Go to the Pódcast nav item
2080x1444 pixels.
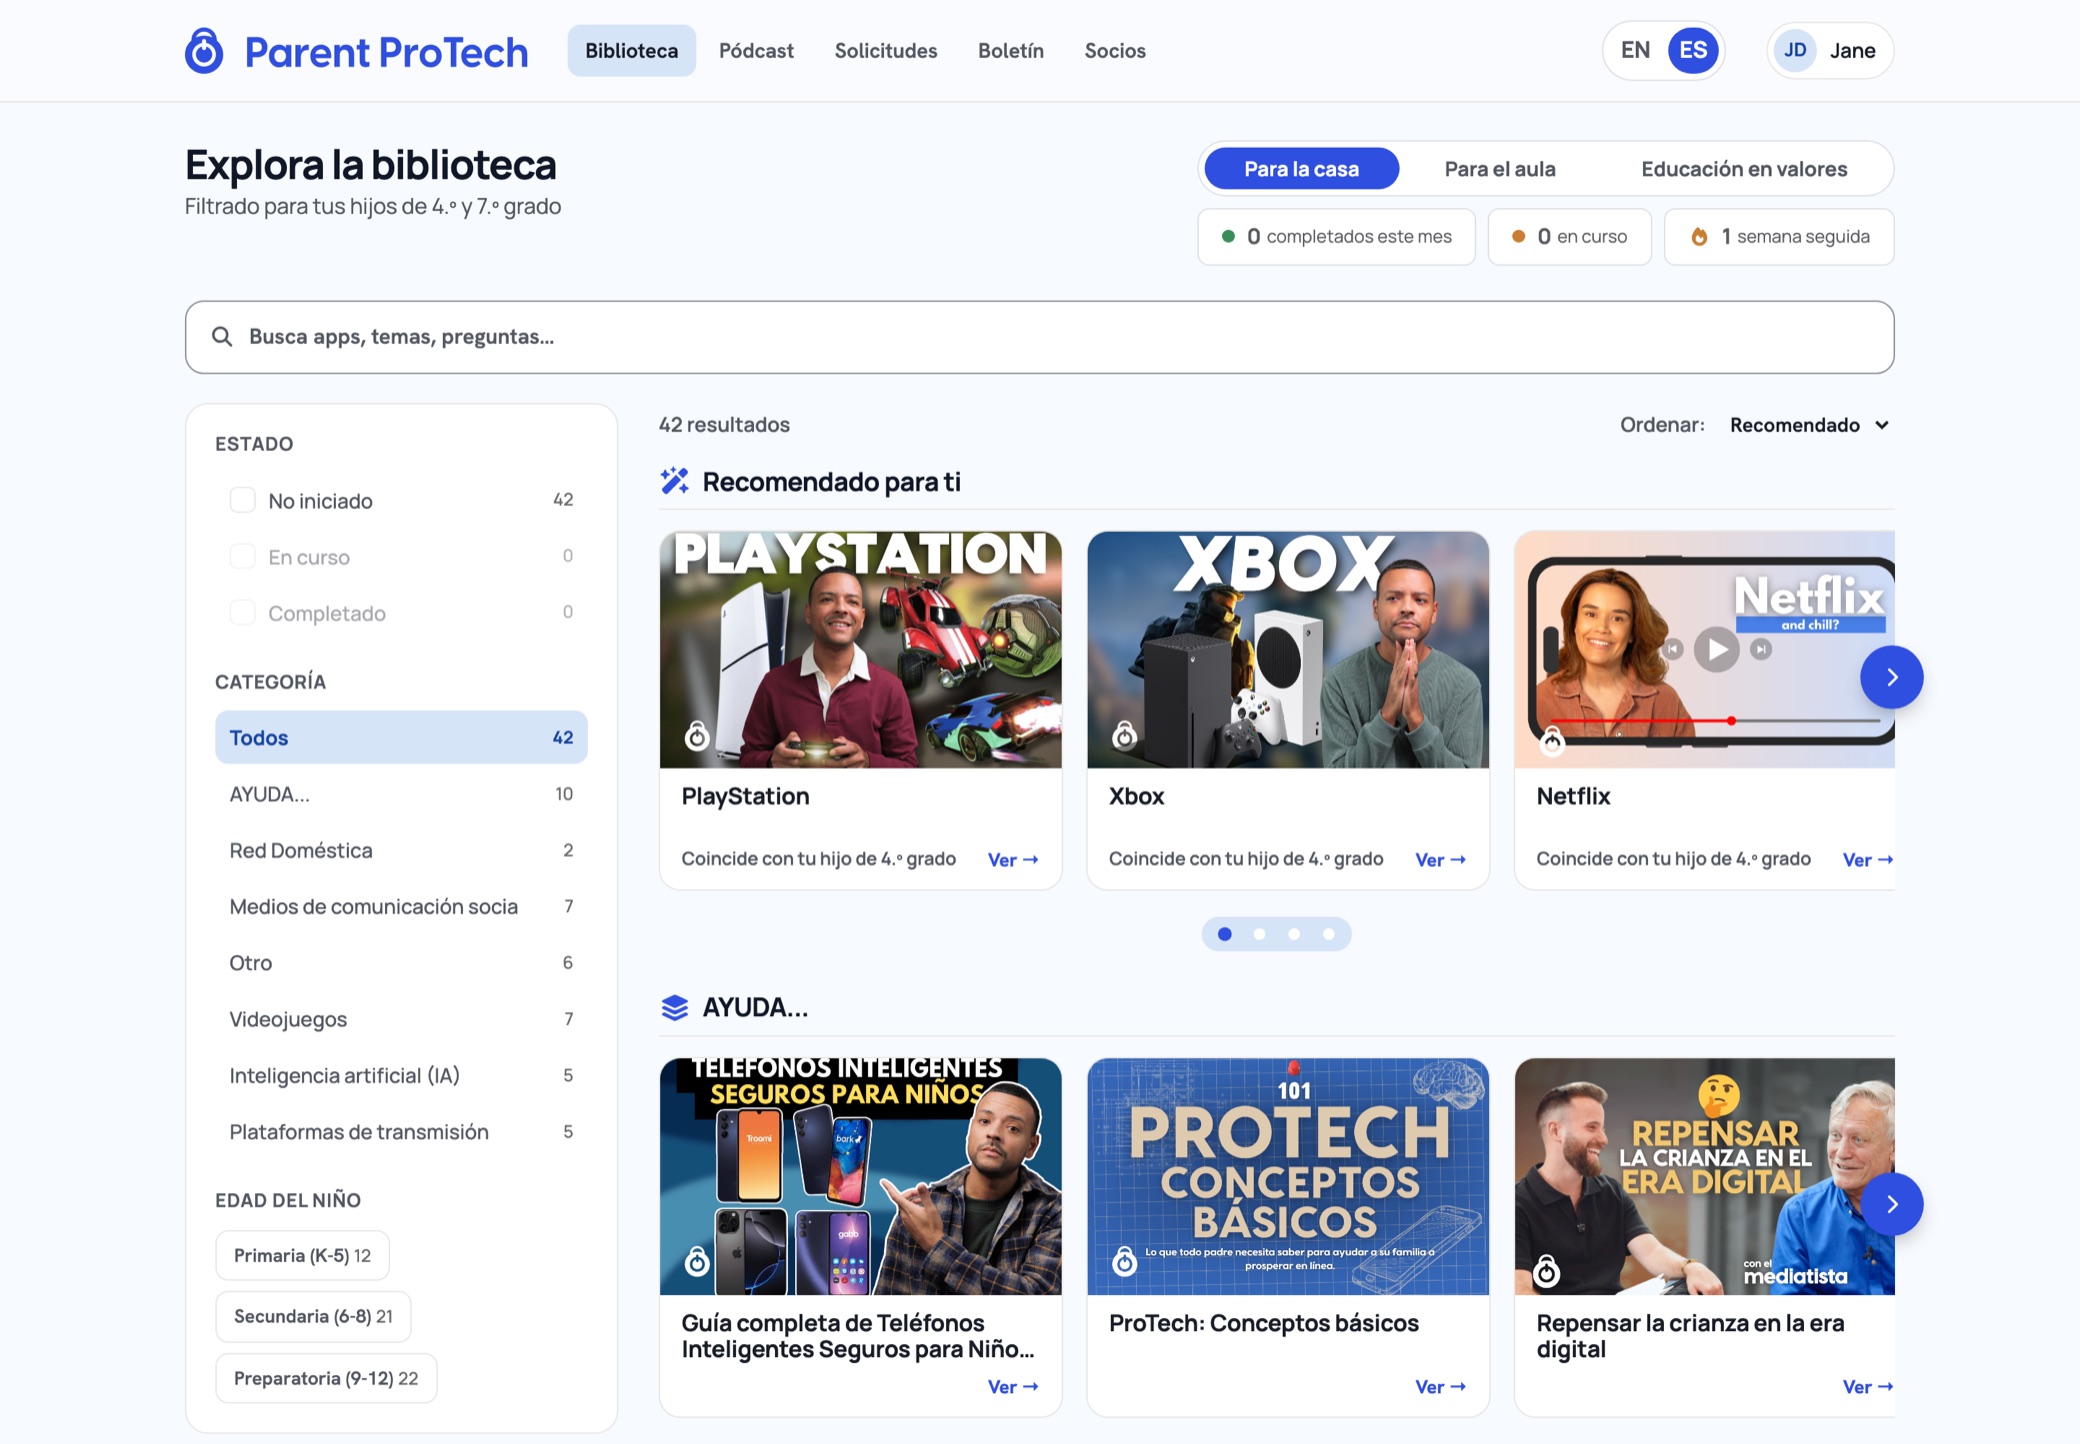(x=756, y=51)
